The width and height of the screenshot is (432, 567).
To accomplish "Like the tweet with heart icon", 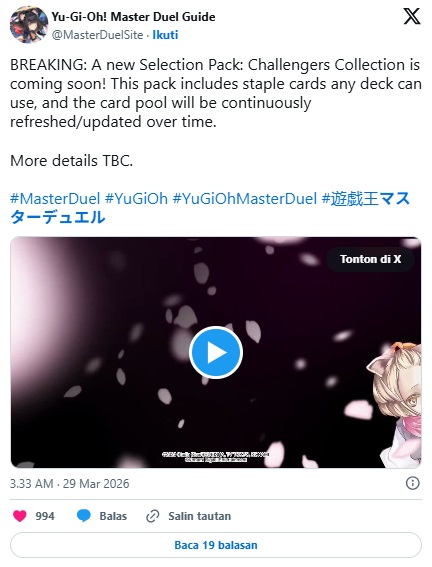I will click(20, 516).
